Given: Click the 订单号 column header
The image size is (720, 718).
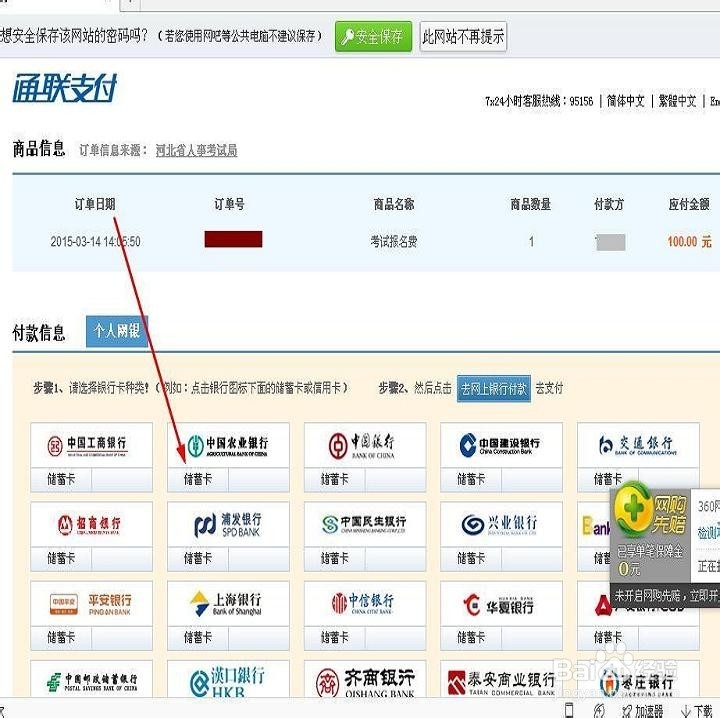Looking at the screenshot, I should (x=229, y=204).
